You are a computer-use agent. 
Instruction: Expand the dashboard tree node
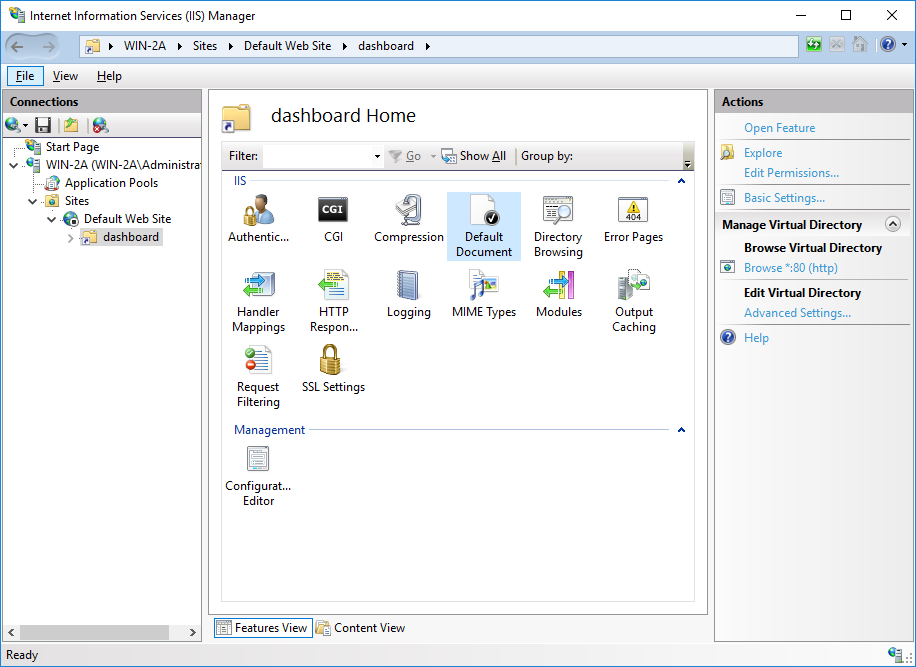coord(70,238)
